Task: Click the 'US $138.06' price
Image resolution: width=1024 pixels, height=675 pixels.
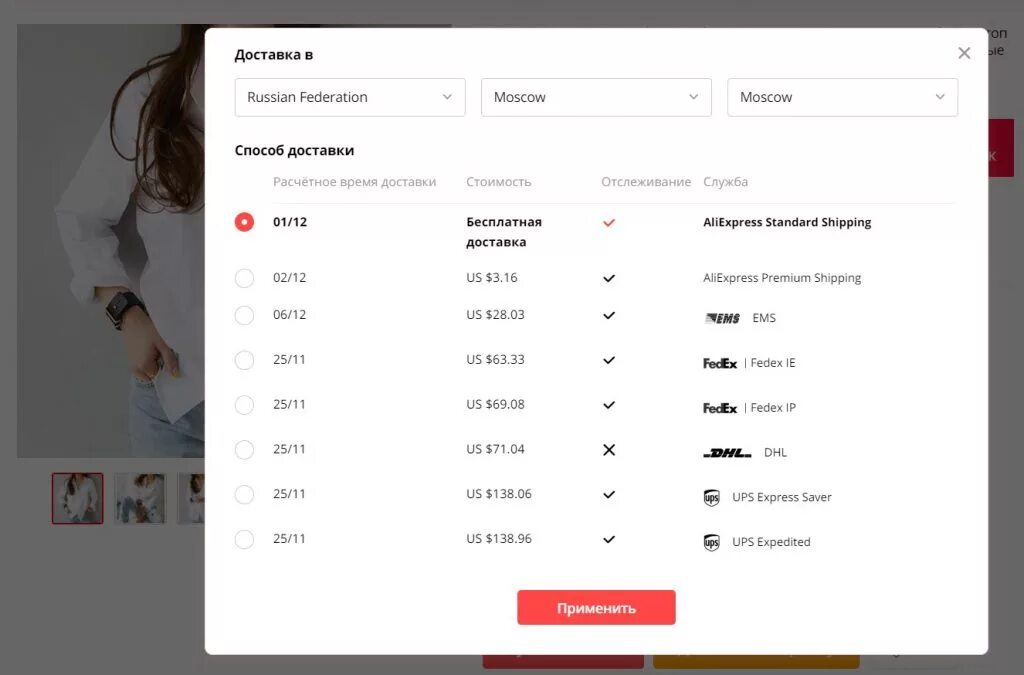Action: point(499,494)
